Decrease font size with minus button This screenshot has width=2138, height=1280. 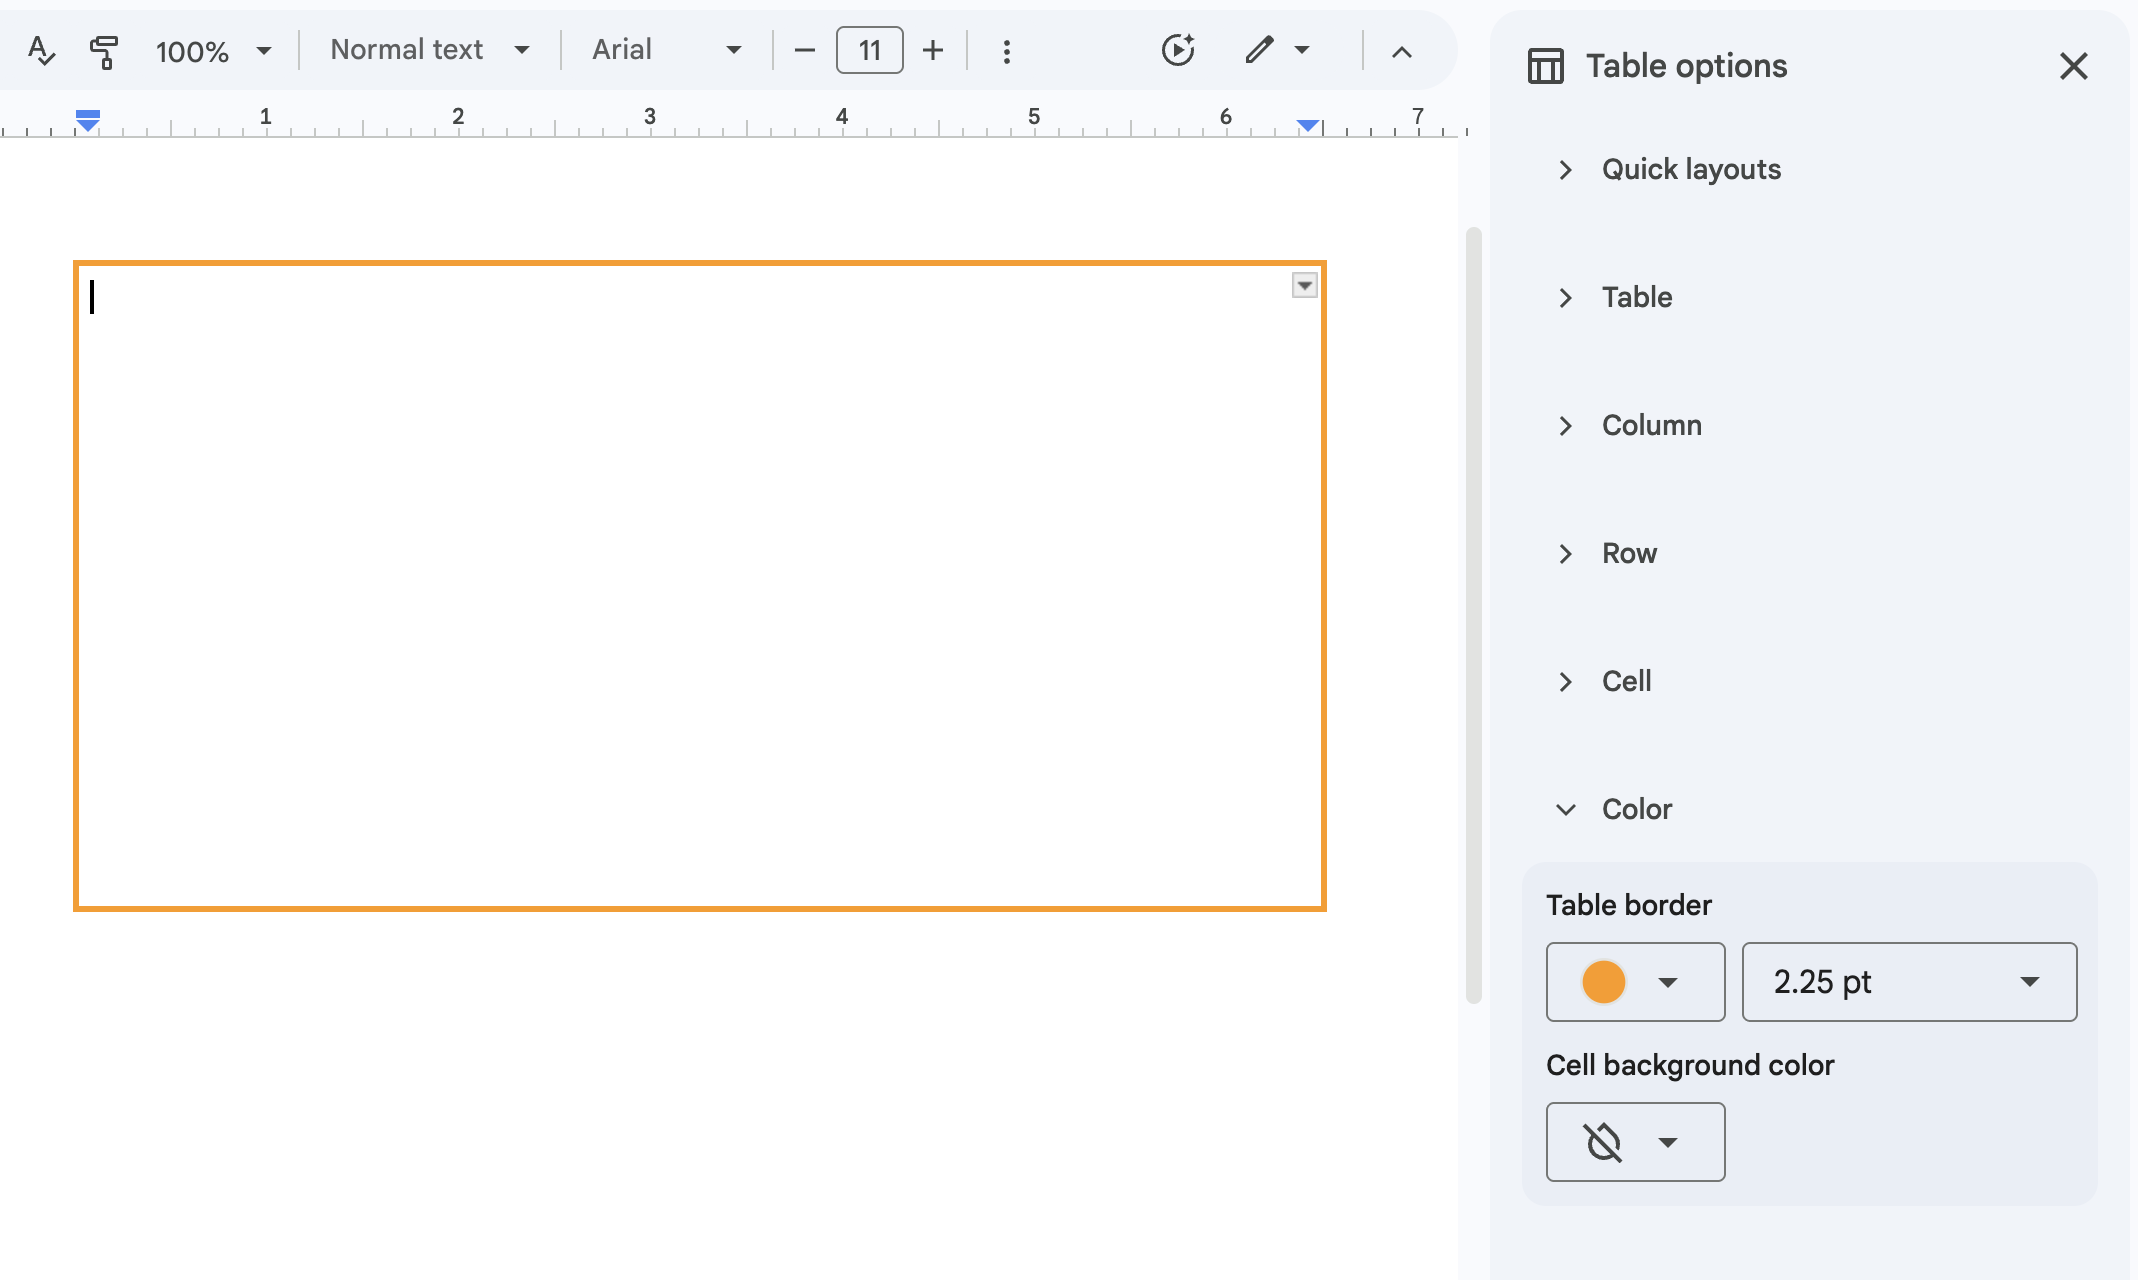(x=805, y=50)
